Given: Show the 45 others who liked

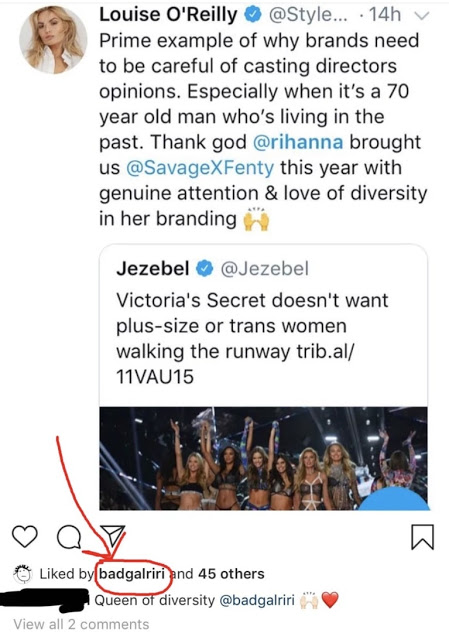Looking at the screenshot, I should click(231, 574).
